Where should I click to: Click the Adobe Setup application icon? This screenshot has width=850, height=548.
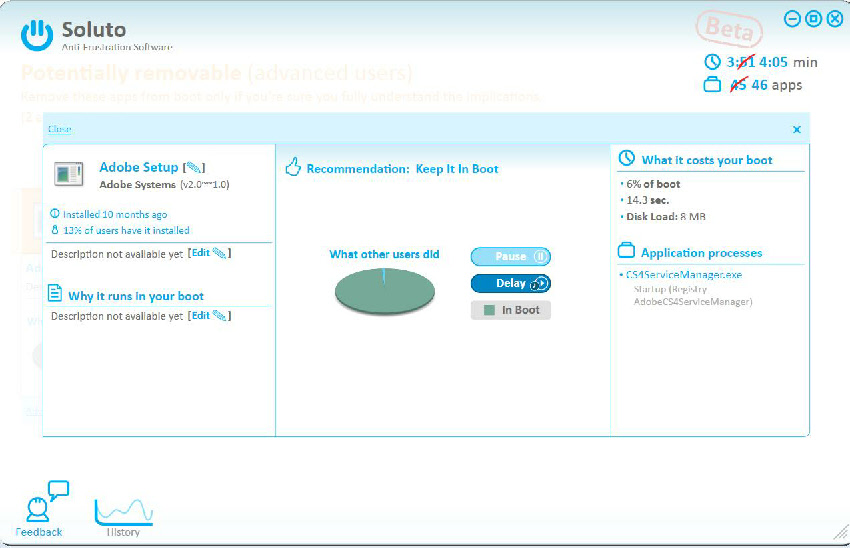click(69, 175)
